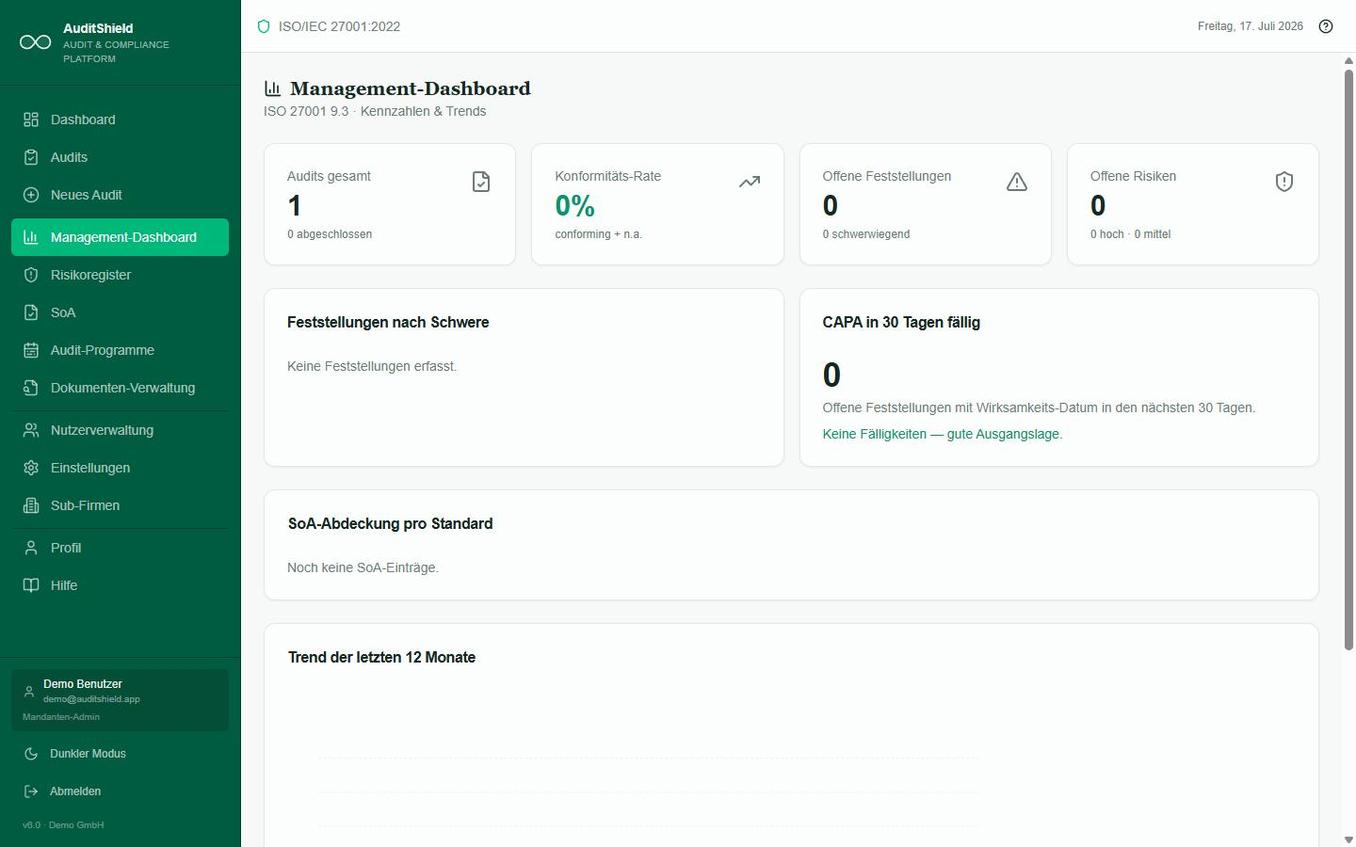Screen dimensions: 1356x847
Task: Click the Audits gesamt card value 1
Action: coord(294,206)
